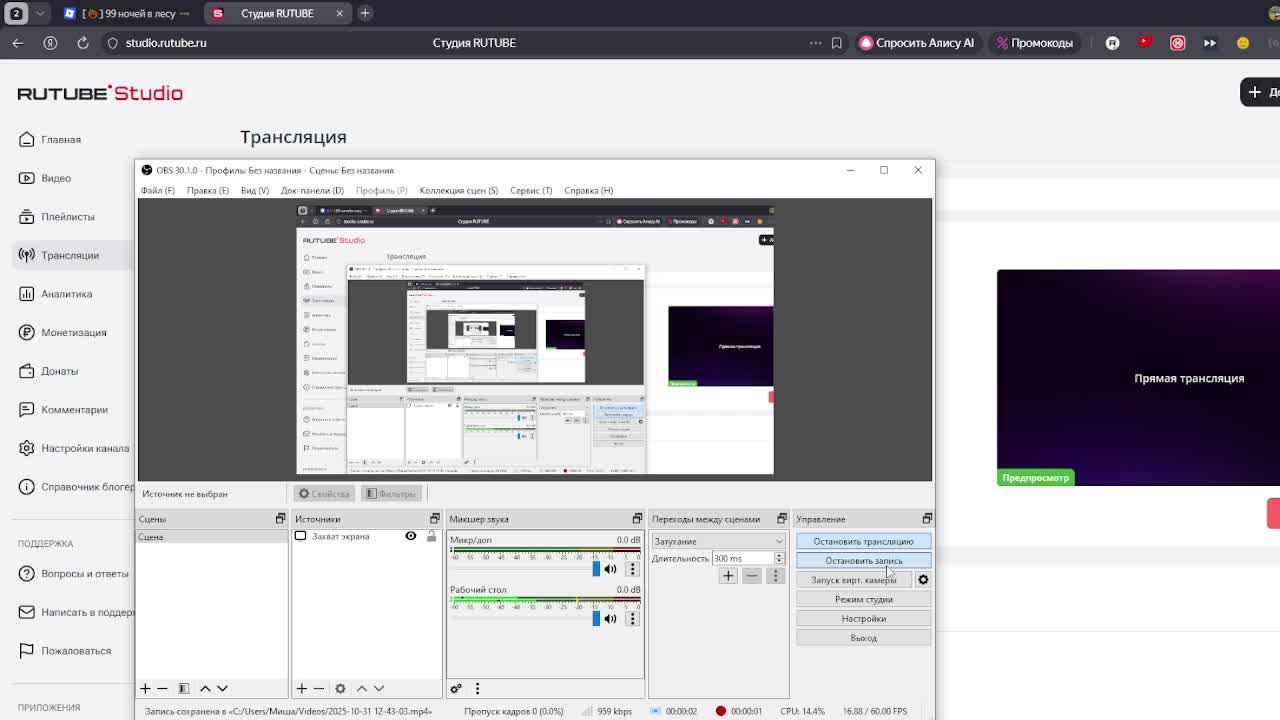The image size is (1280, 720).
Task: Click the Длительность 300 ms input field
Action: point(743,559)
